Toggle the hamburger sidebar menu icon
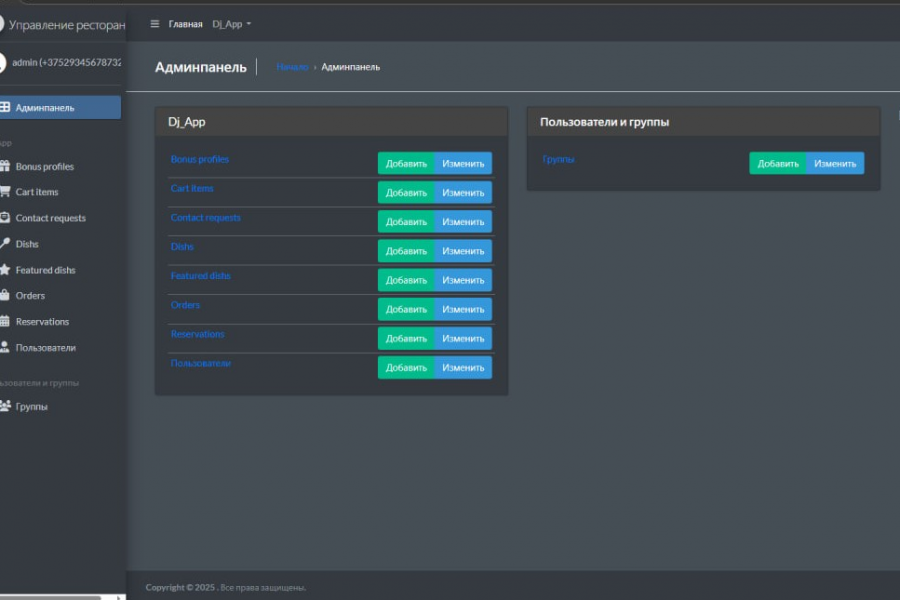Viewport: 900px width, 600px height. coord(154,24)
